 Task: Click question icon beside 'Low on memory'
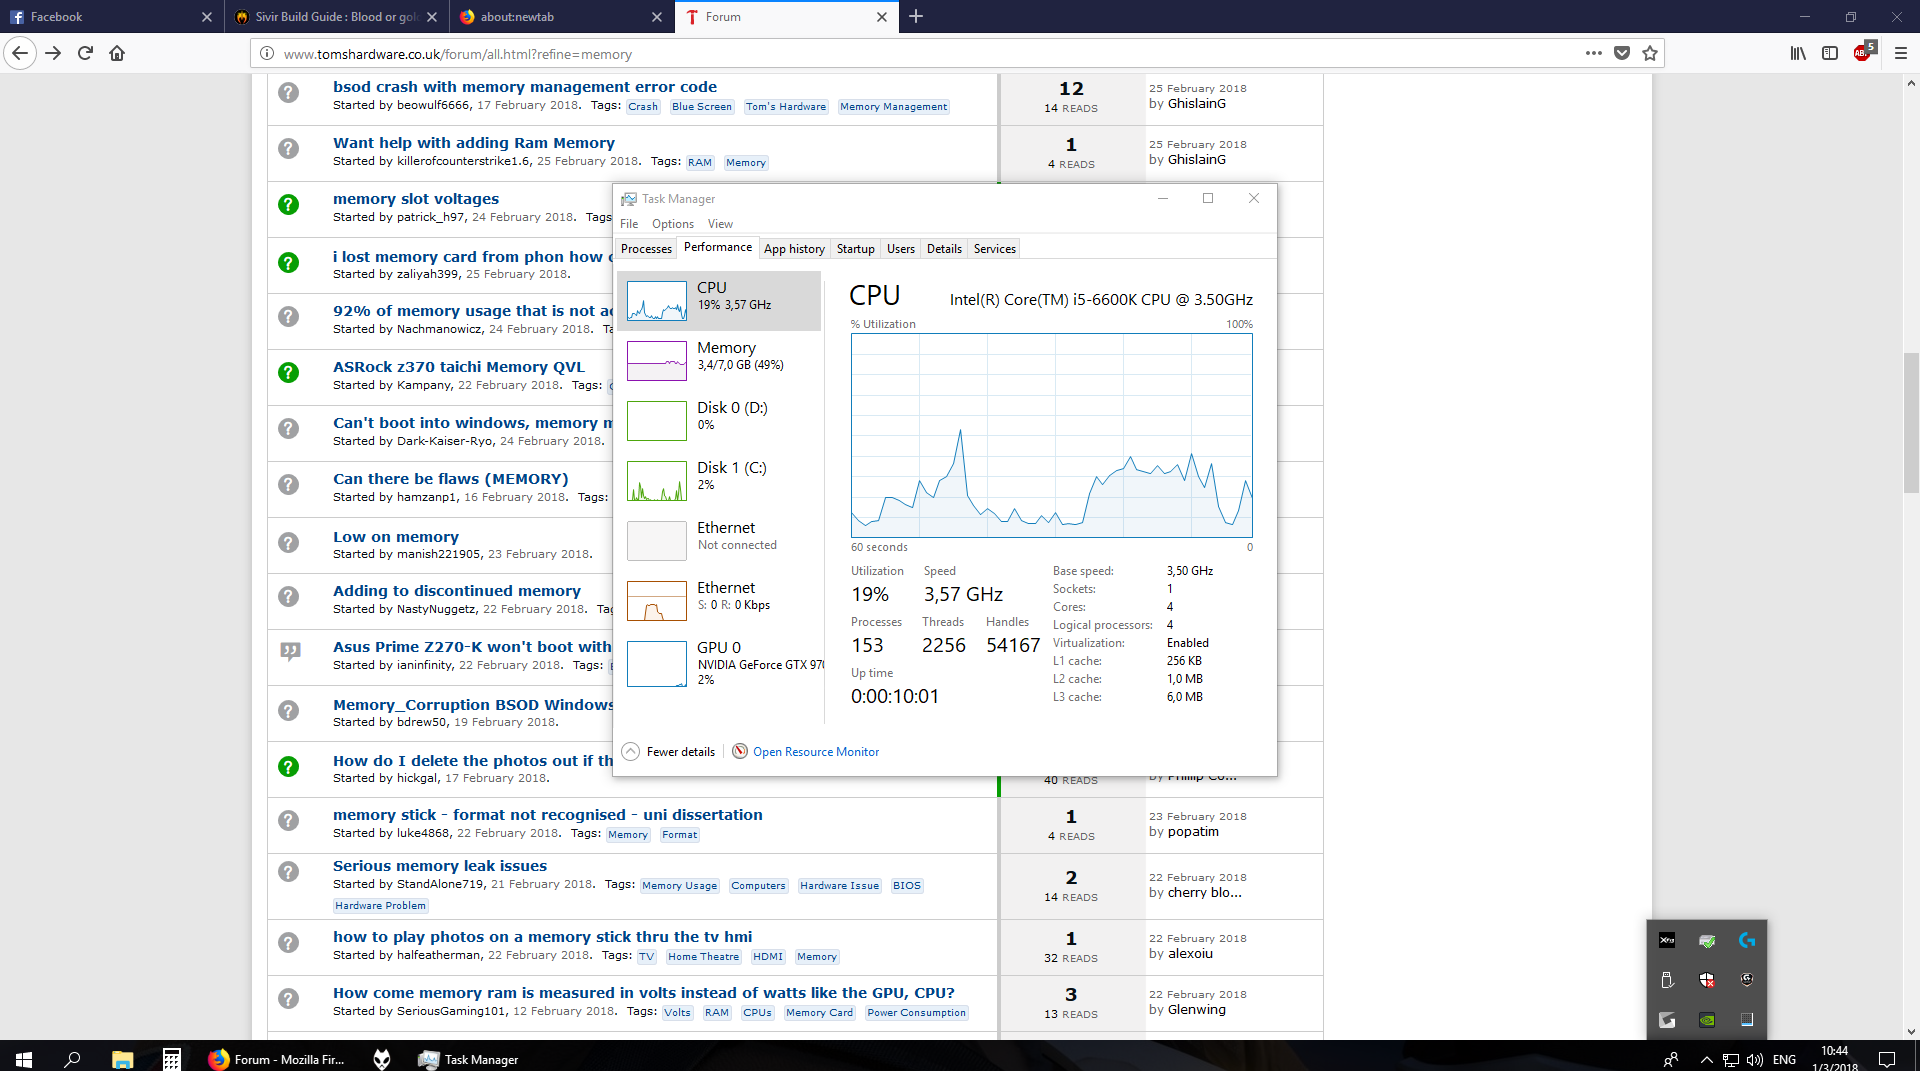click(x=288, y=543)
